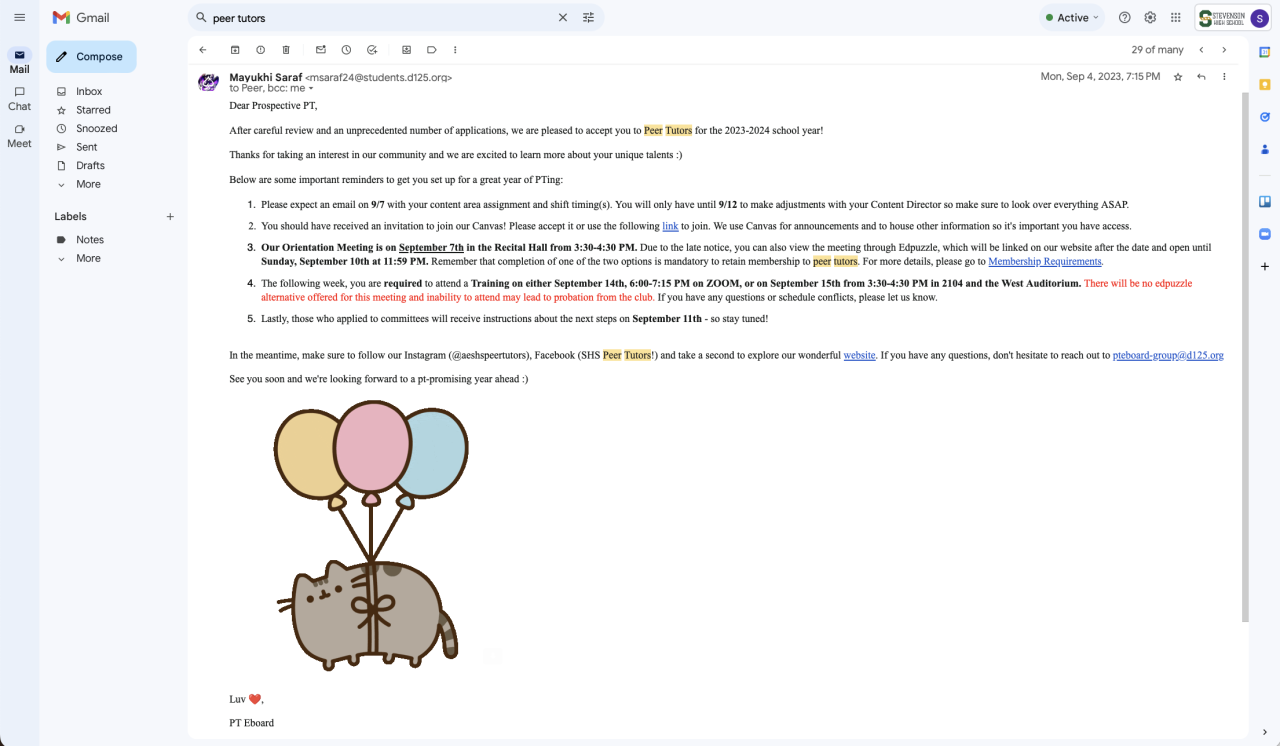Click the '29 of many' counter
1280x746 pixels.
tap(1157, 50)
